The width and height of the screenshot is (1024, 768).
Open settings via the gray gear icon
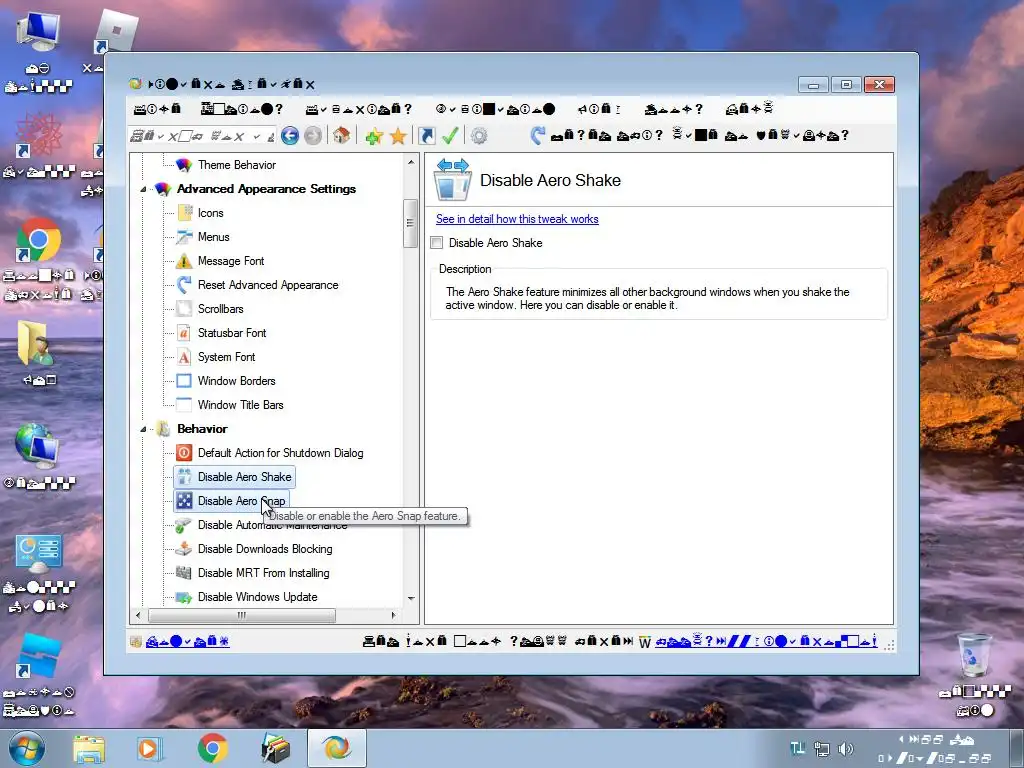[x=479, y=136]
